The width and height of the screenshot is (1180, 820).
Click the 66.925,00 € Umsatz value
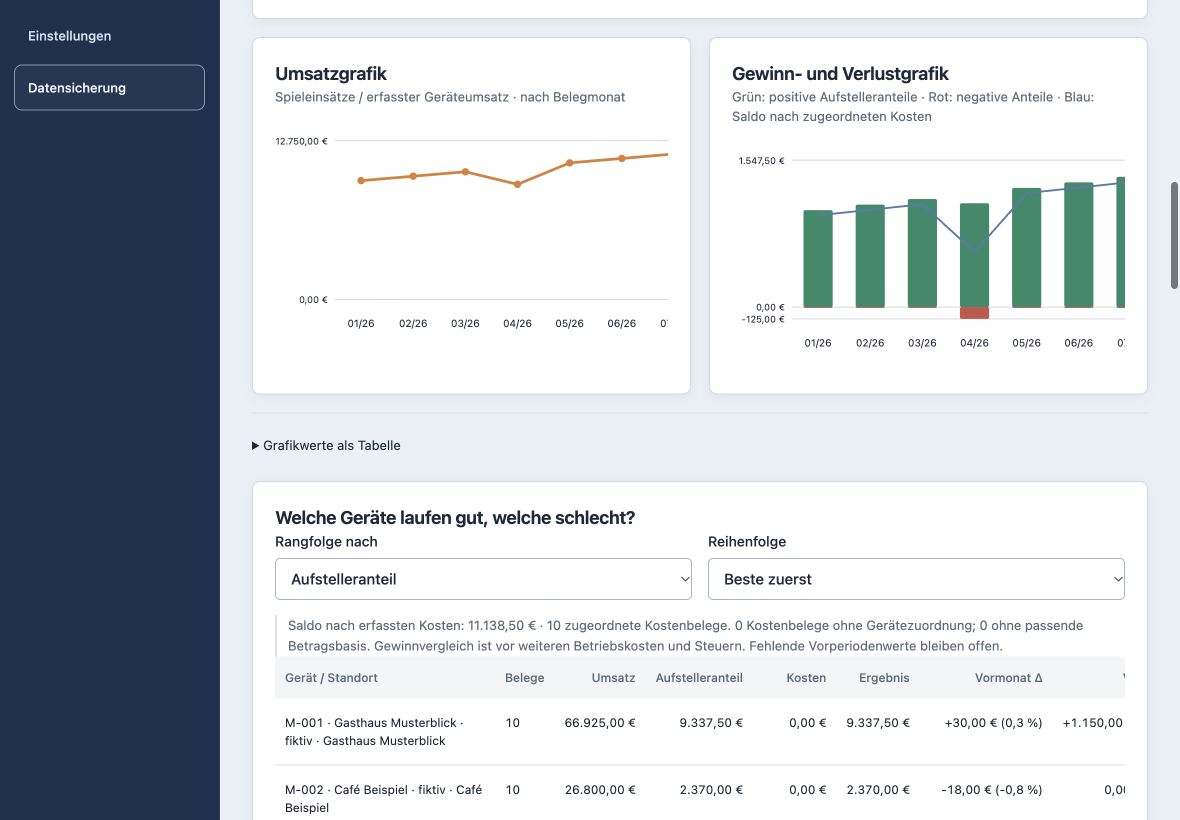[600, 723]
